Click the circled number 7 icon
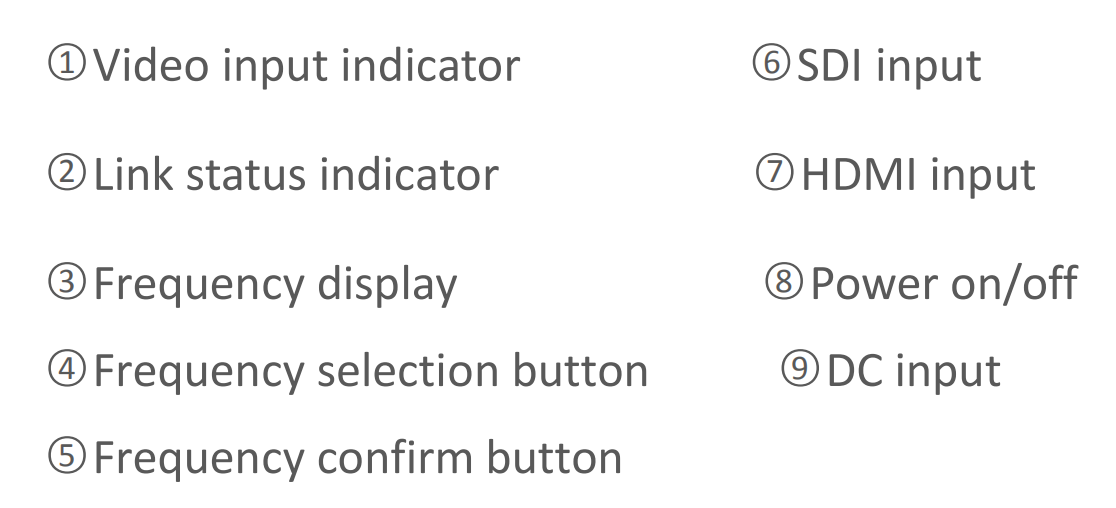The image size is (1116, 508). [774, 172]
